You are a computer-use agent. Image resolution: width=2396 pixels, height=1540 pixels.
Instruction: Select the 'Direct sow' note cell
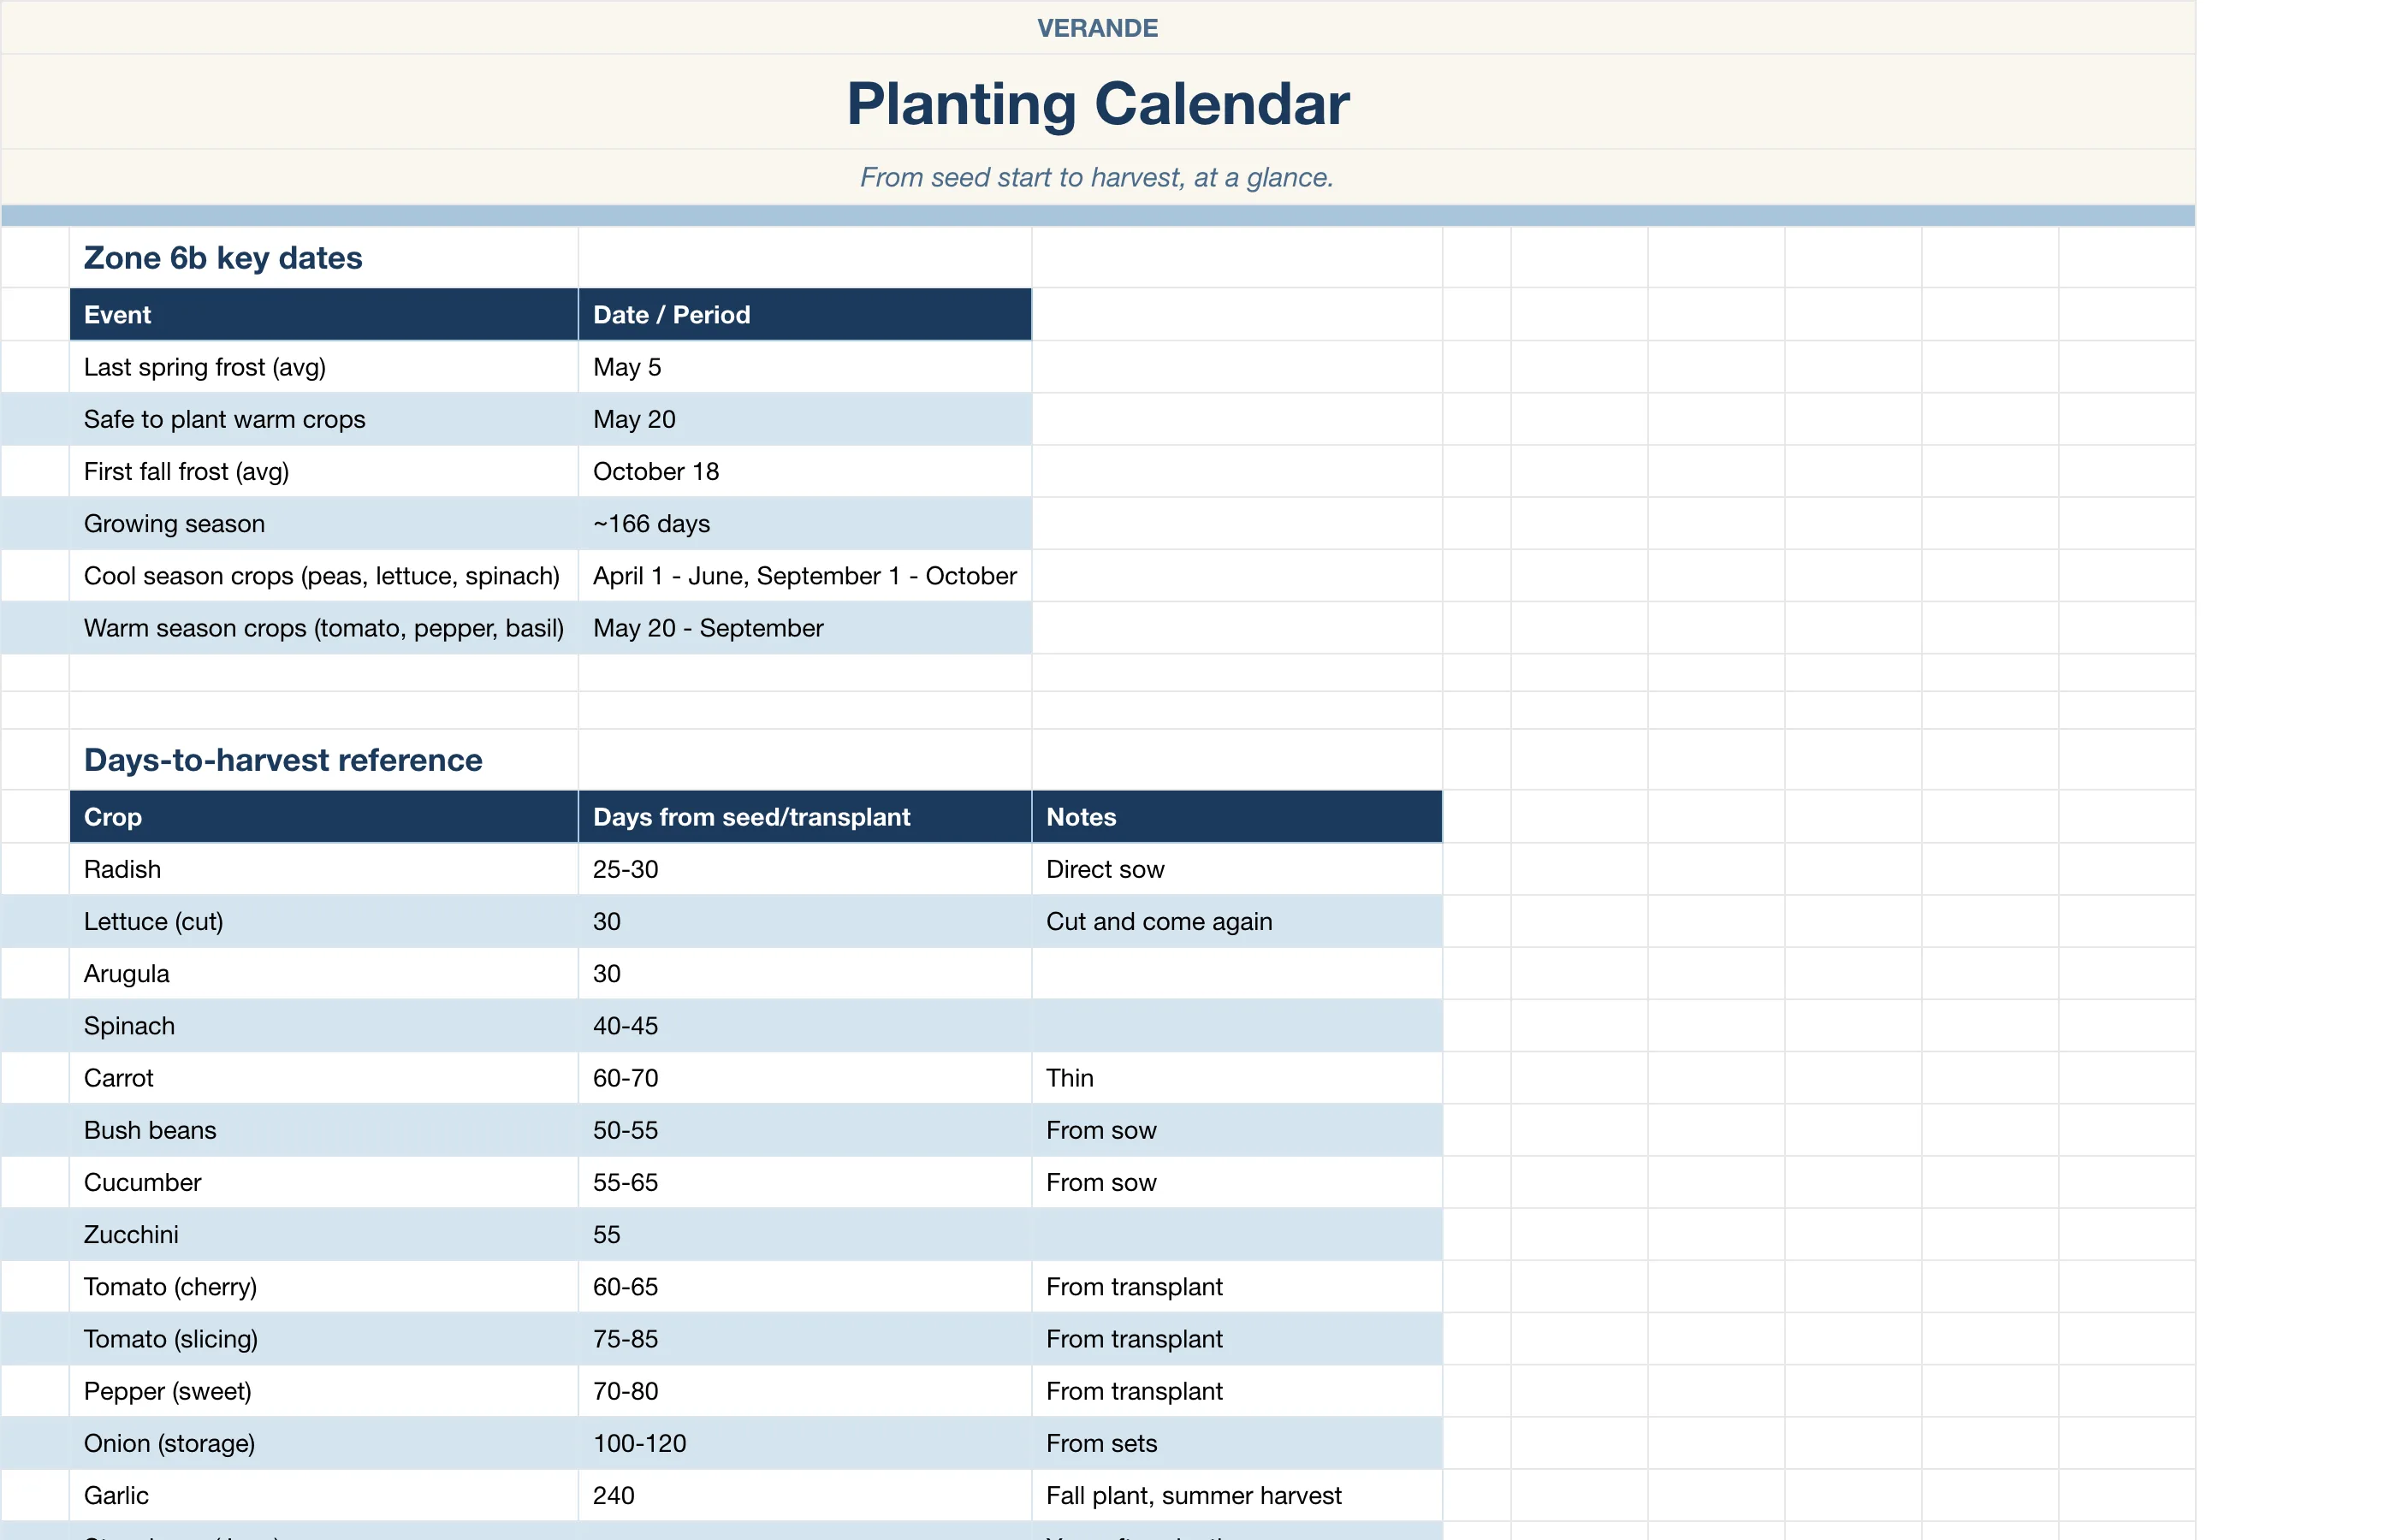(1236, 869)
